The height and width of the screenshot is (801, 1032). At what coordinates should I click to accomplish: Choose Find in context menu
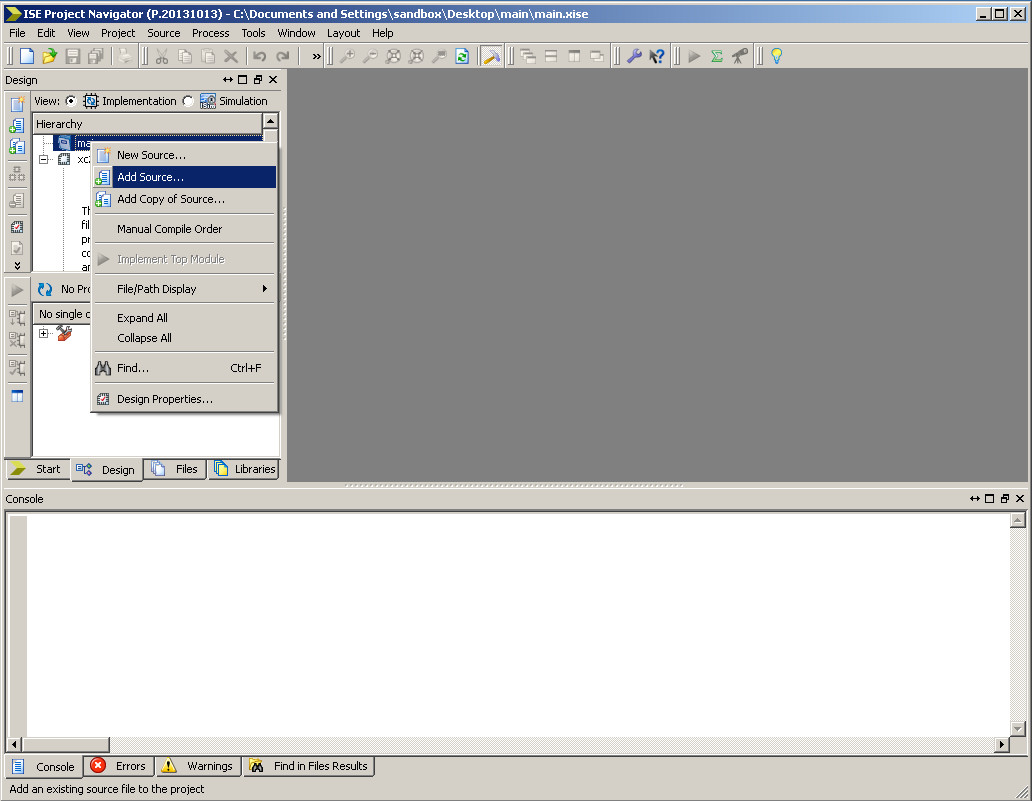[x=184, y=368]
